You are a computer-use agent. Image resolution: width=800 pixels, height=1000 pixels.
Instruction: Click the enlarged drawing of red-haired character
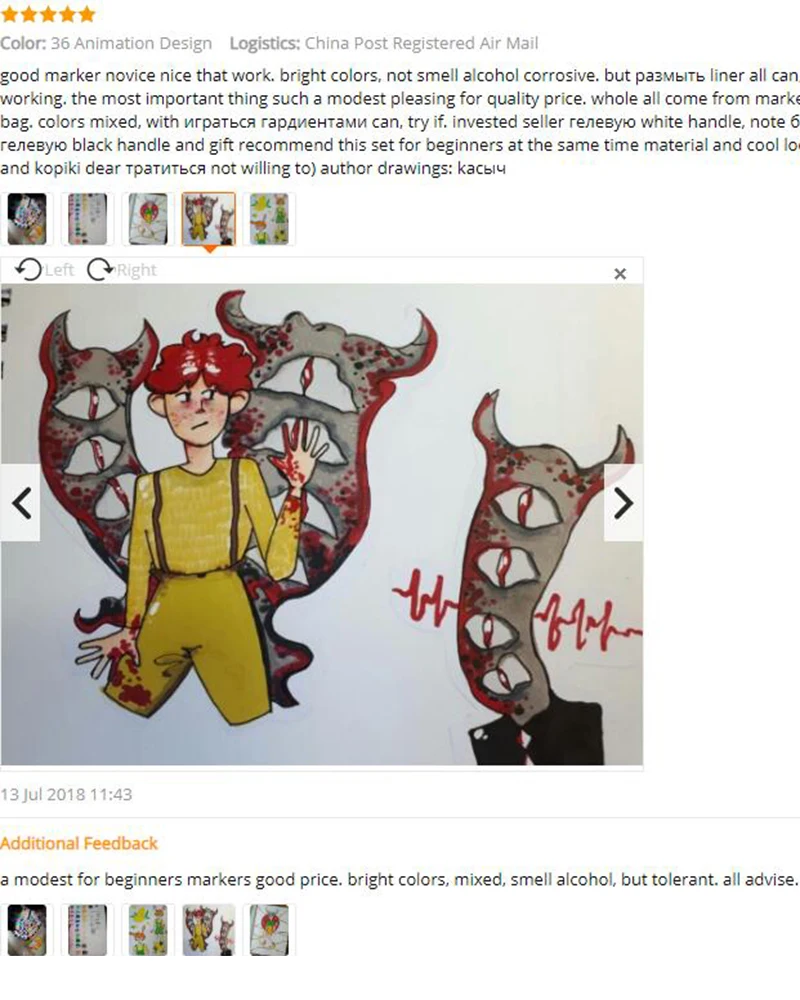322,524
